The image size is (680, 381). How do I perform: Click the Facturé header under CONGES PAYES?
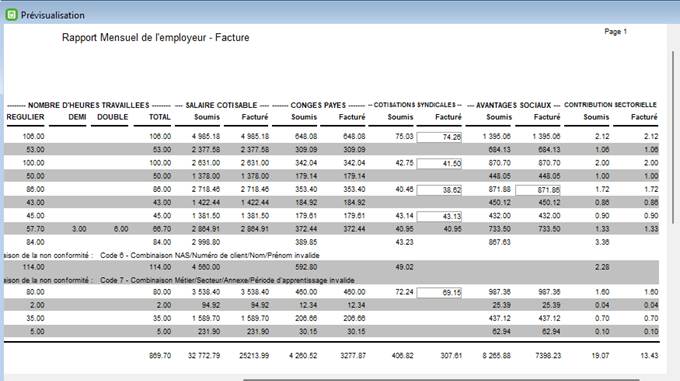click(352, 117)
